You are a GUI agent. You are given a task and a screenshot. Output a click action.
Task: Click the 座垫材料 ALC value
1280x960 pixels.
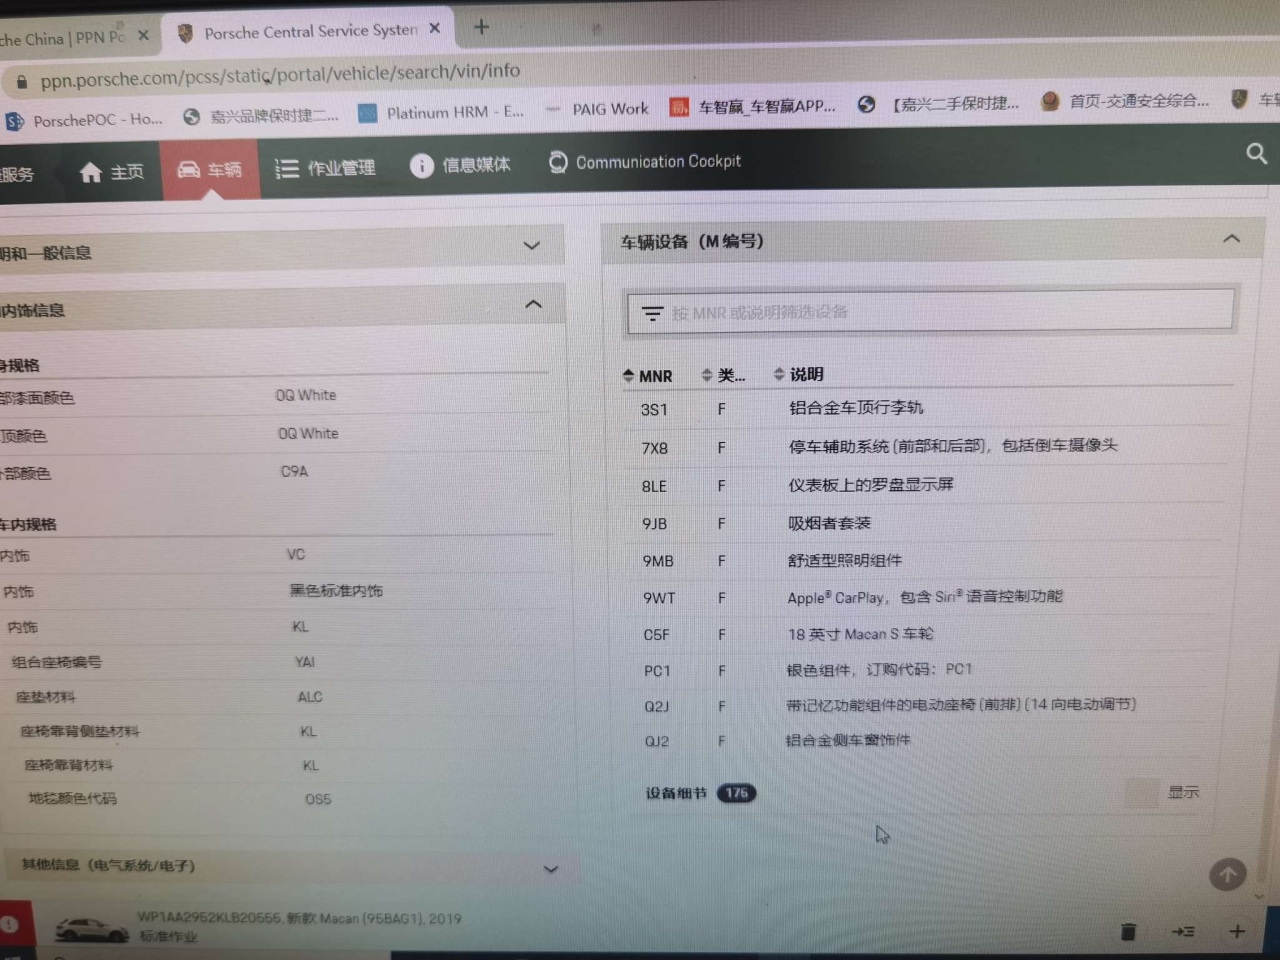pyautogui.click(x=310, y=697)
